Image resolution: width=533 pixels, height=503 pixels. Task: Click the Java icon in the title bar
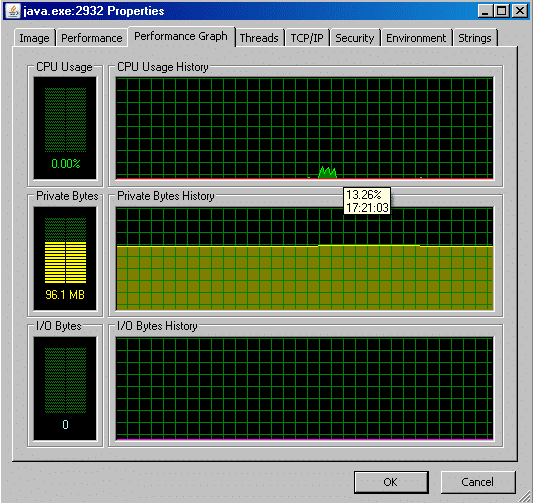[x=13, y=11]
